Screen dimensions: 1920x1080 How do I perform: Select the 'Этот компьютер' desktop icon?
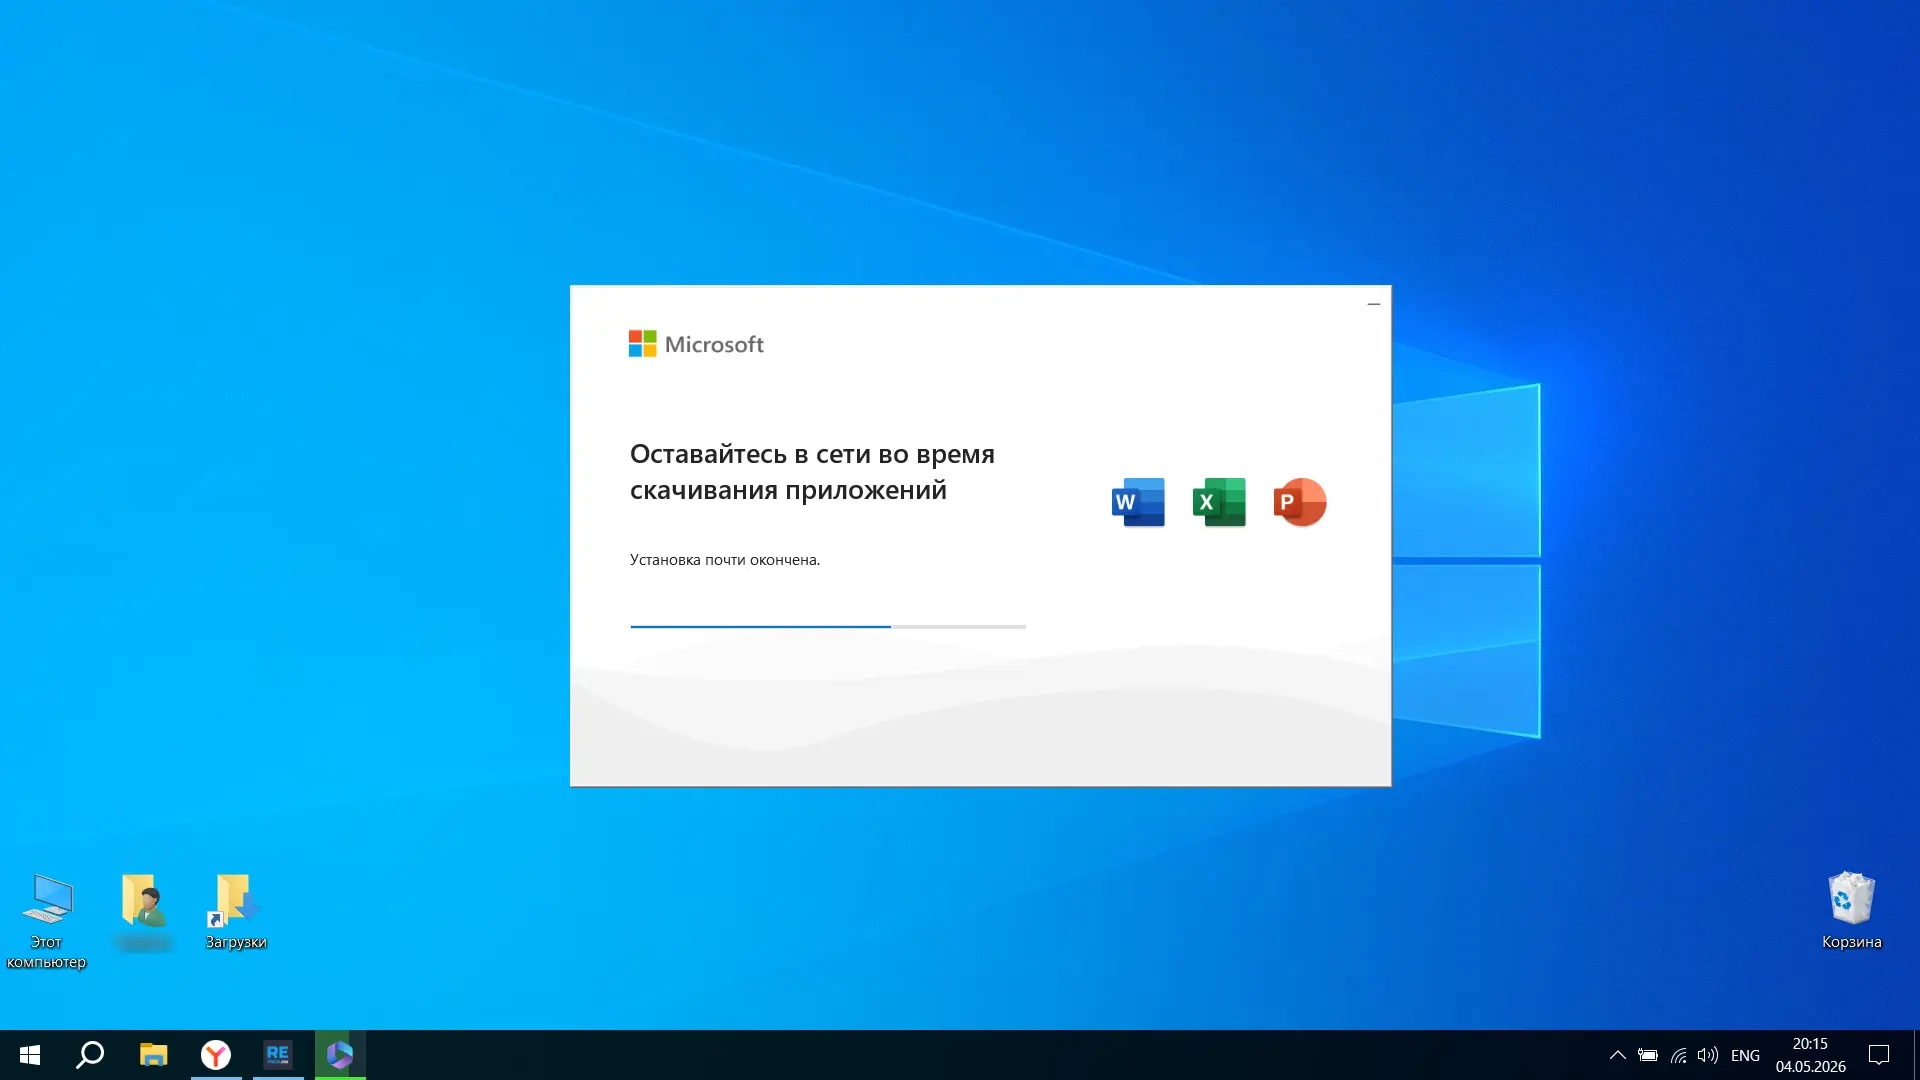[x=46, y=921]
